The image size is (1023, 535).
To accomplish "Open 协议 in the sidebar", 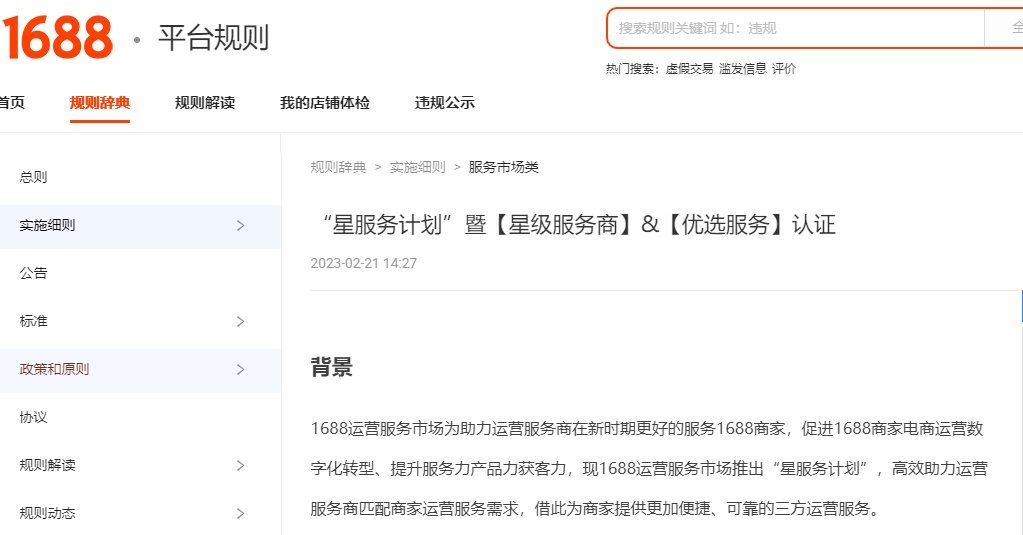I will pyautogui.click(x=33, y=417).
